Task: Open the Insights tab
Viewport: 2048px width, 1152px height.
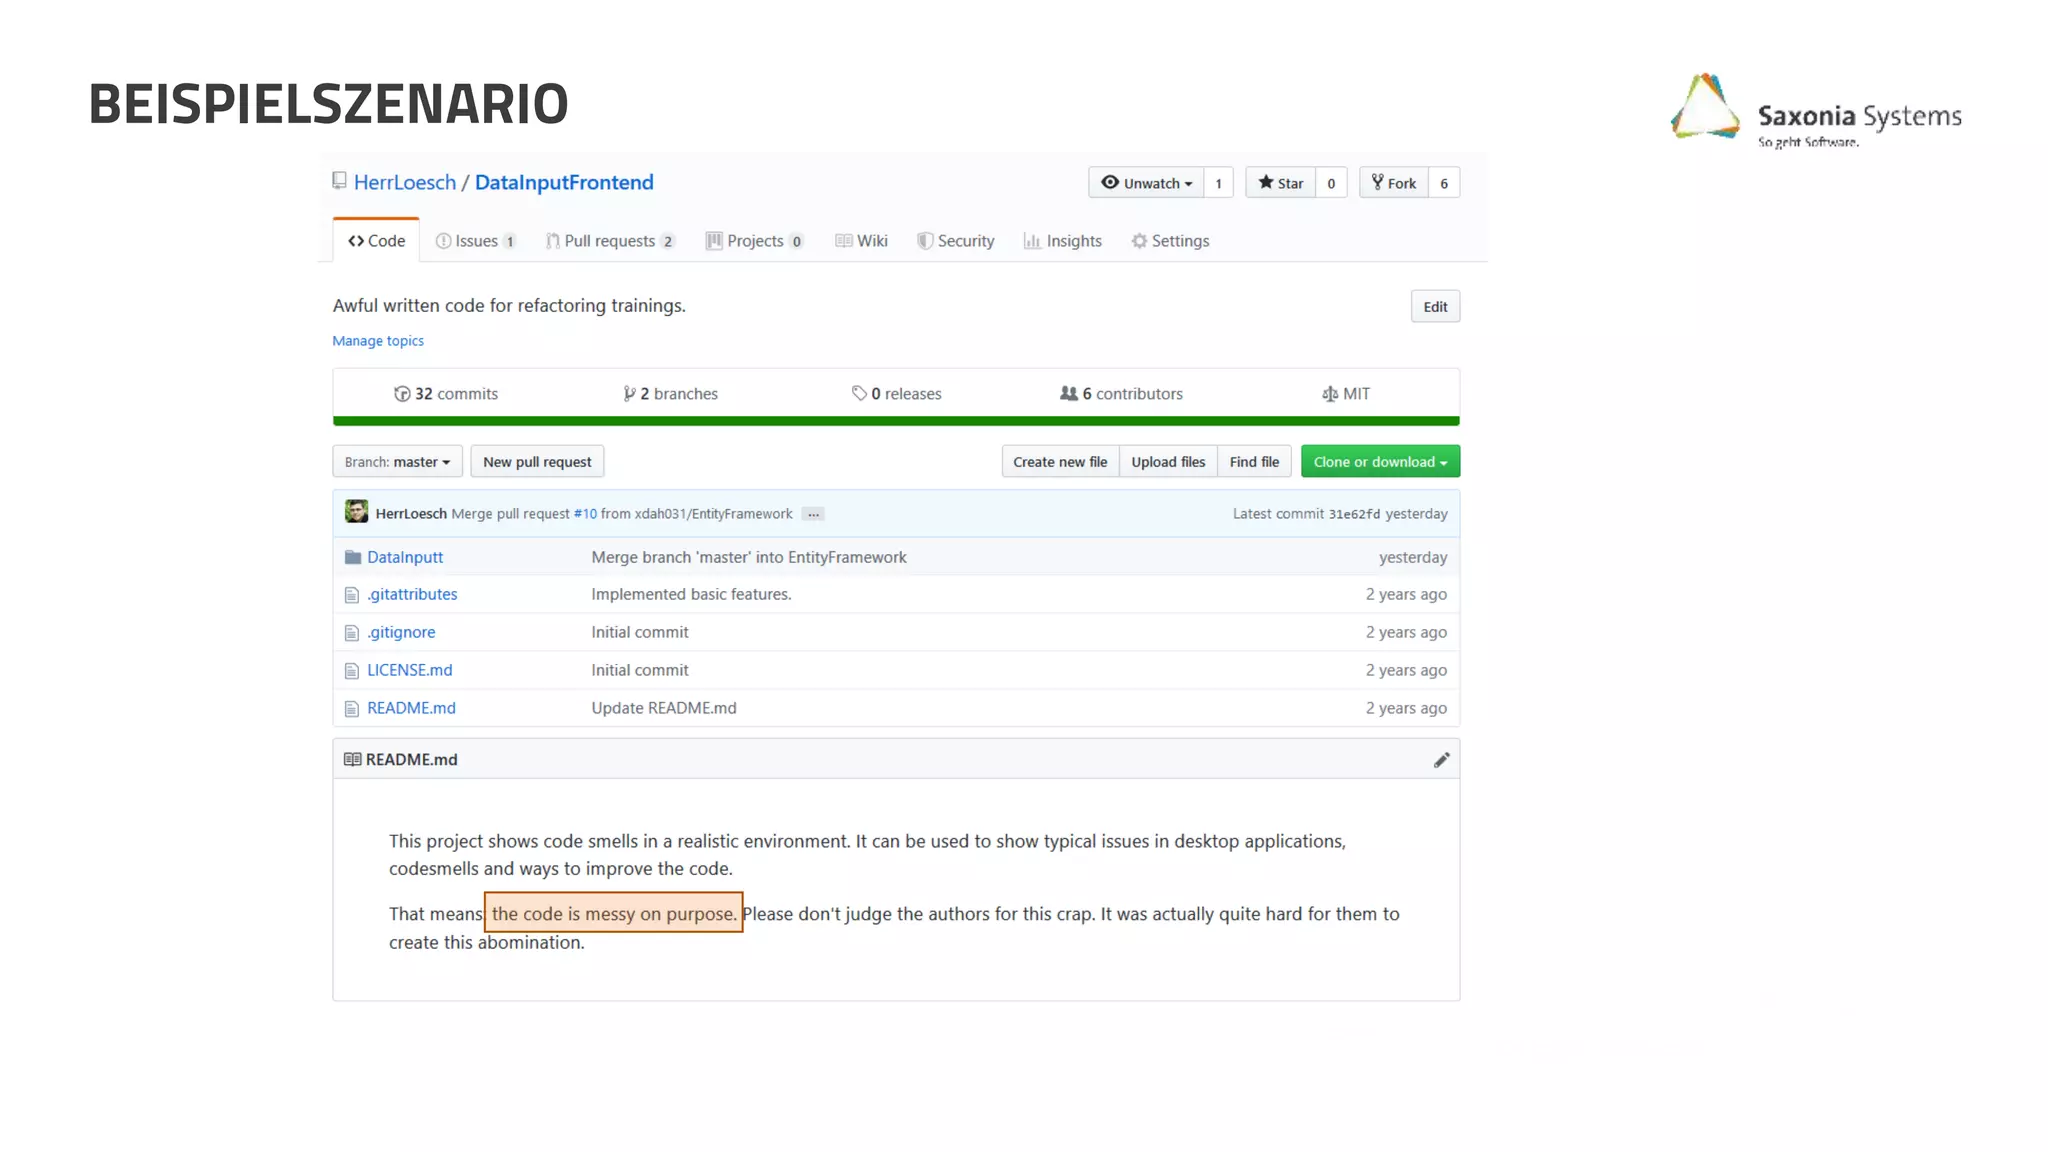Action: 1062,241
